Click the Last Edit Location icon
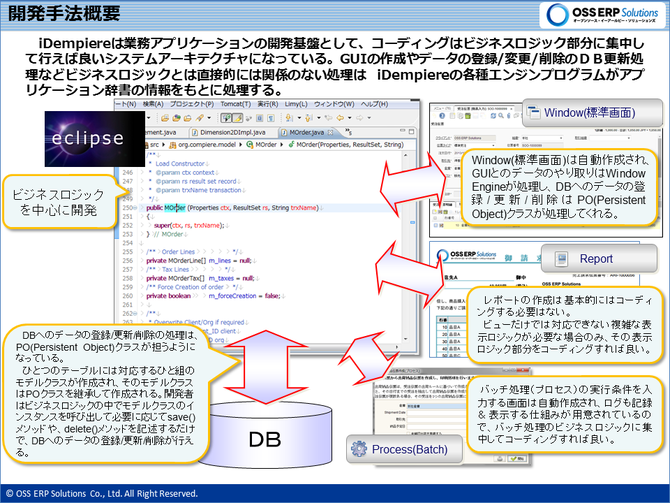Image resolution: width=670 pixels, height=503 pixels. pyautogui.click(x=328, y=118)
